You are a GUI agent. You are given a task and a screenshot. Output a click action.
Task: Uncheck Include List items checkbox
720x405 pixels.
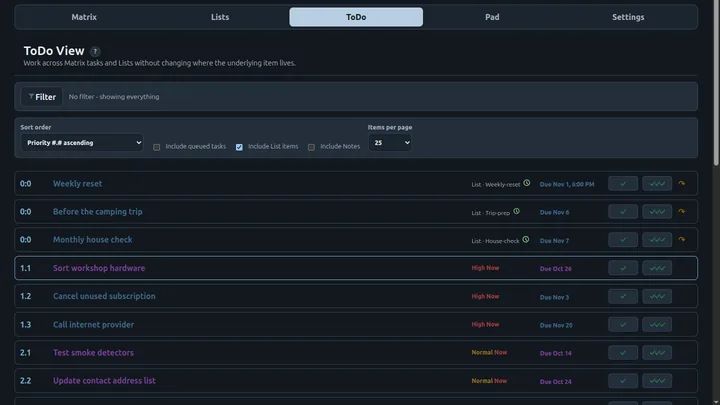click(239, 147)
